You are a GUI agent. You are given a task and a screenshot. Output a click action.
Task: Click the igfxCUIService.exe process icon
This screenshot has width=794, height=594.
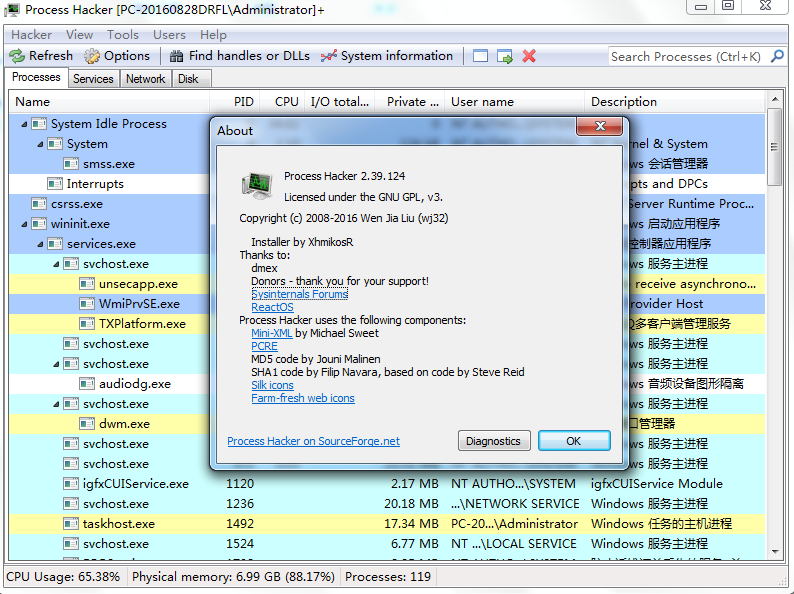(71, 484)
